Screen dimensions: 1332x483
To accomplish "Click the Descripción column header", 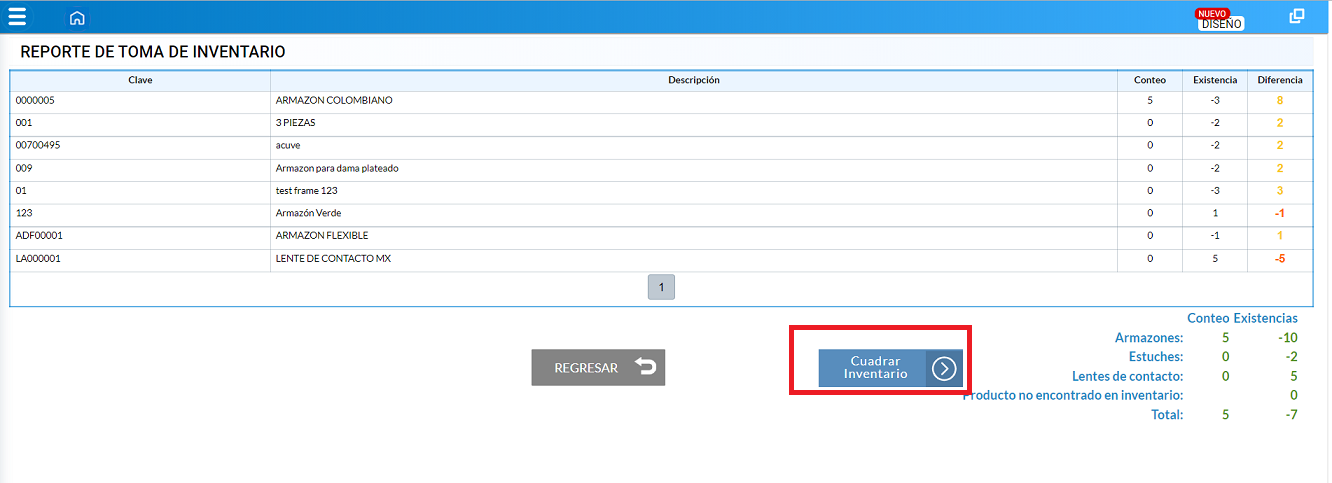I will tap(694, 80).
